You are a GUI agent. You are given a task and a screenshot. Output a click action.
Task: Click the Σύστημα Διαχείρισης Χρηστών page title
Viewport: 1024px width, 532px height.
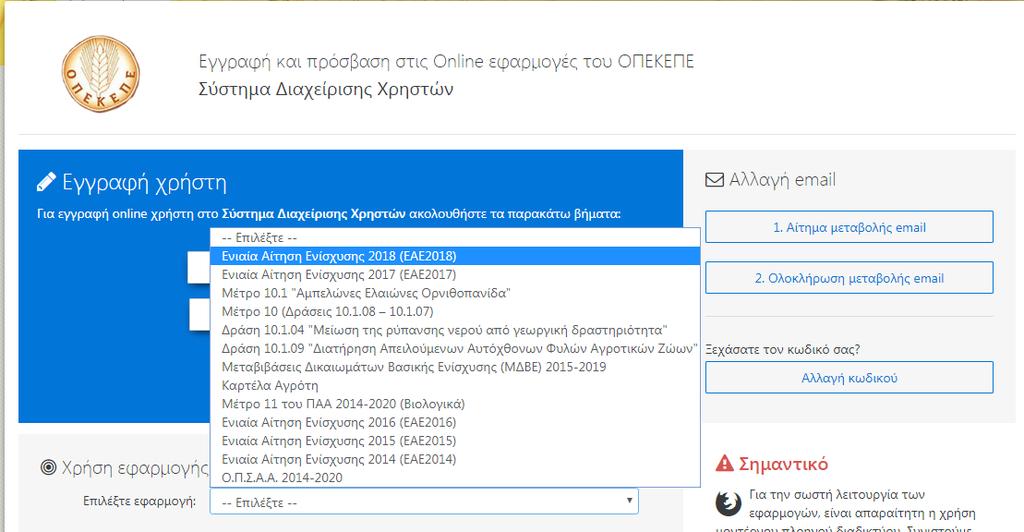tap(326, 89)
